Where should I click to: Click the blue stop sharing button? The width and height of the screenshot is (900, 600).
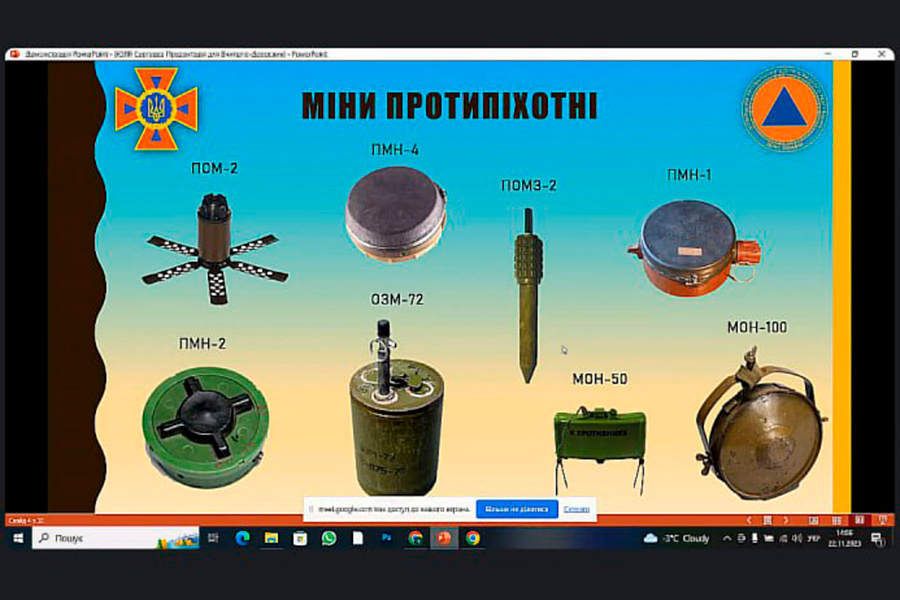coord(517,509)
